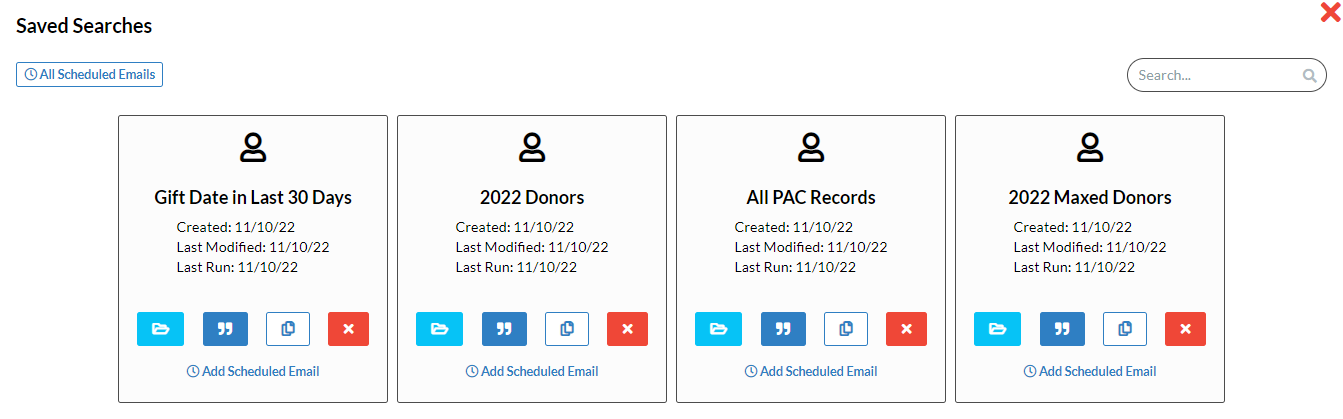Add Scheduled Email for 2022 Donors
1343x419 pixels.
point(532,371)
